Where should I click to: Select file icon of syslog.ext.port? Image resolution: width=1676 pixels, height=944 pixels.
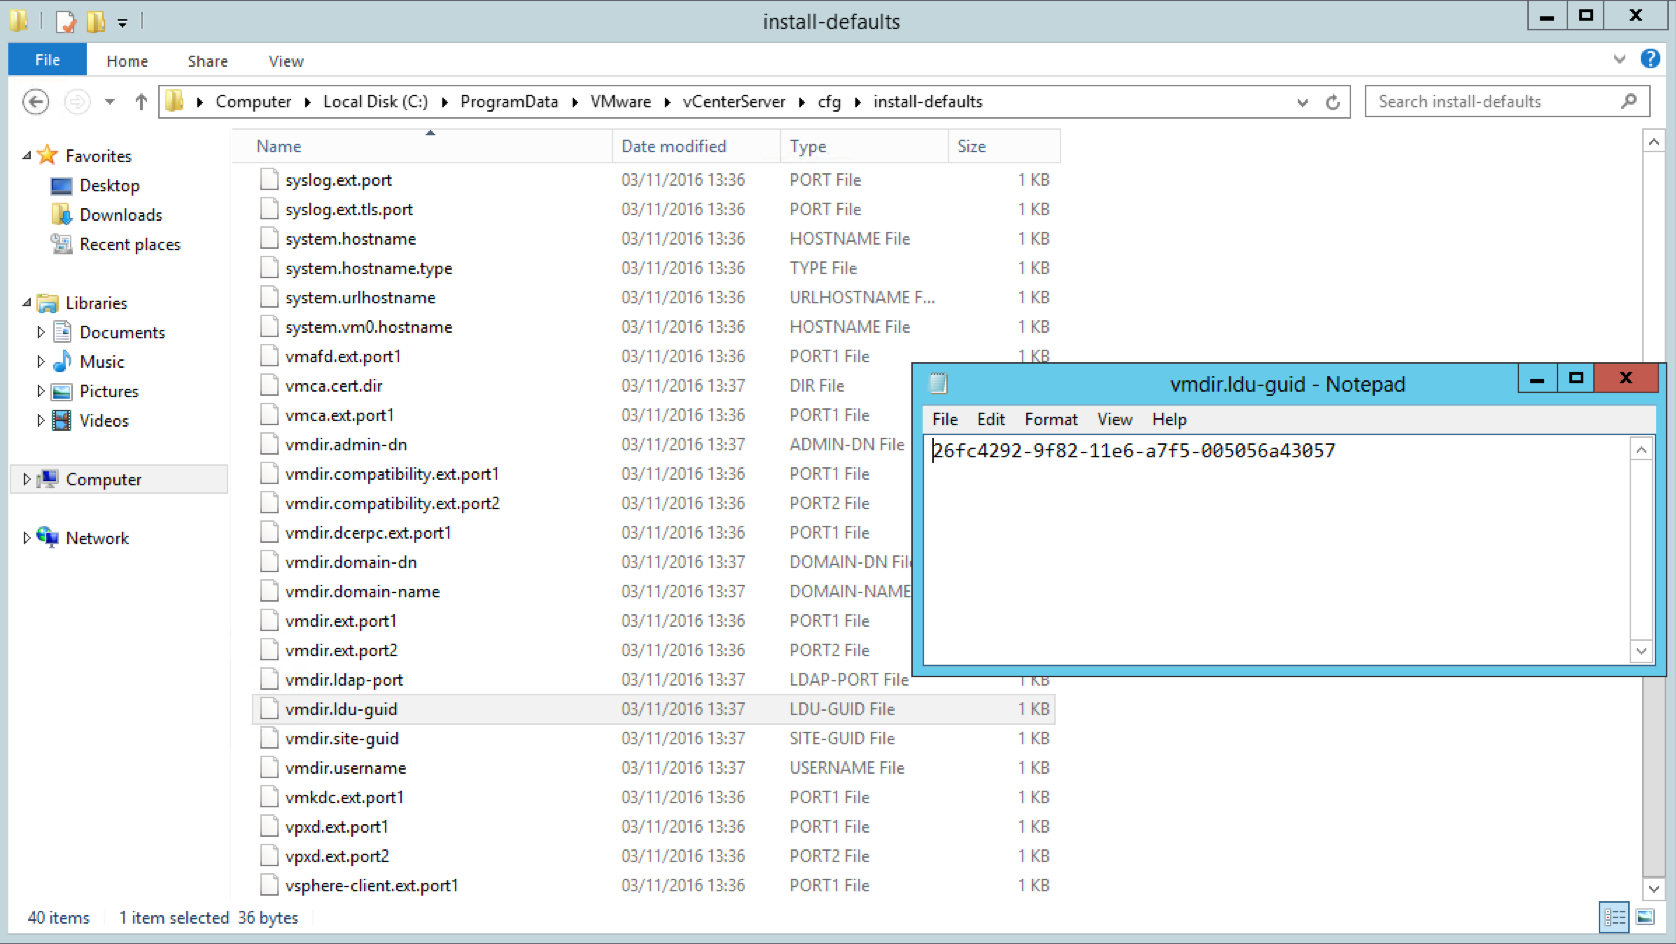point(269,179)
